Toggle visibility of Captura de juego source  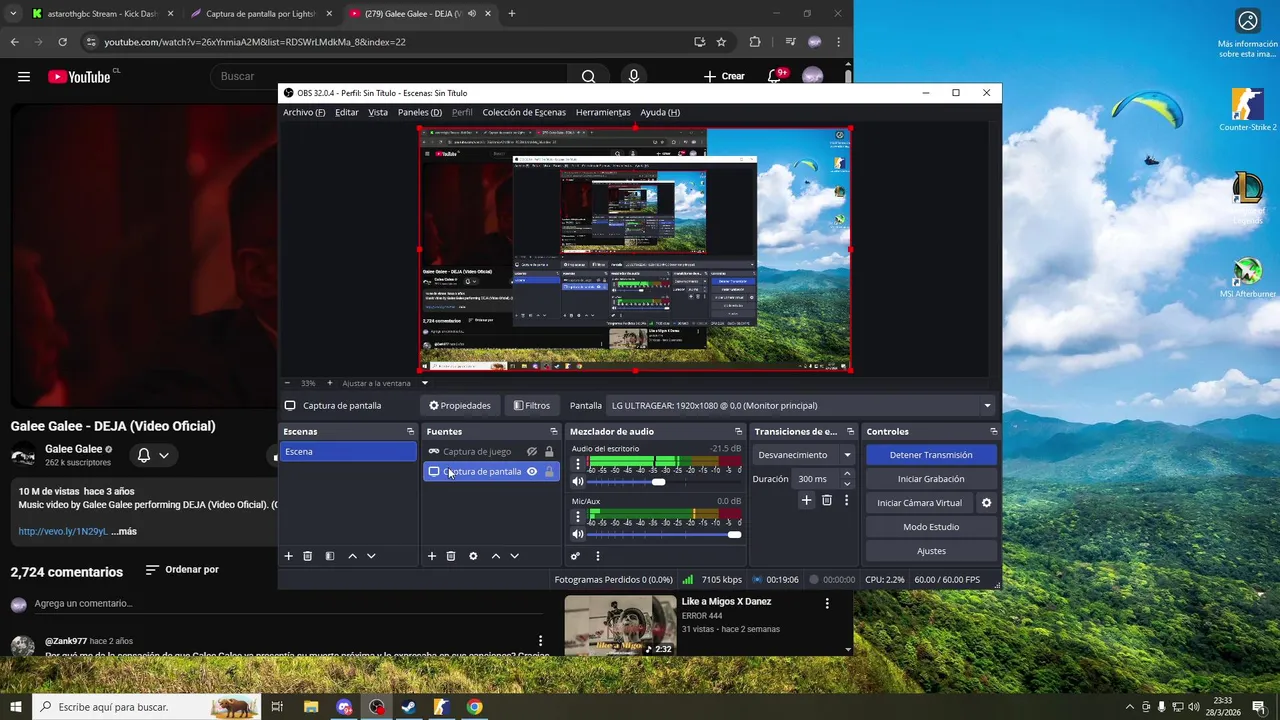pyautogui.click(x=532, y=452)
